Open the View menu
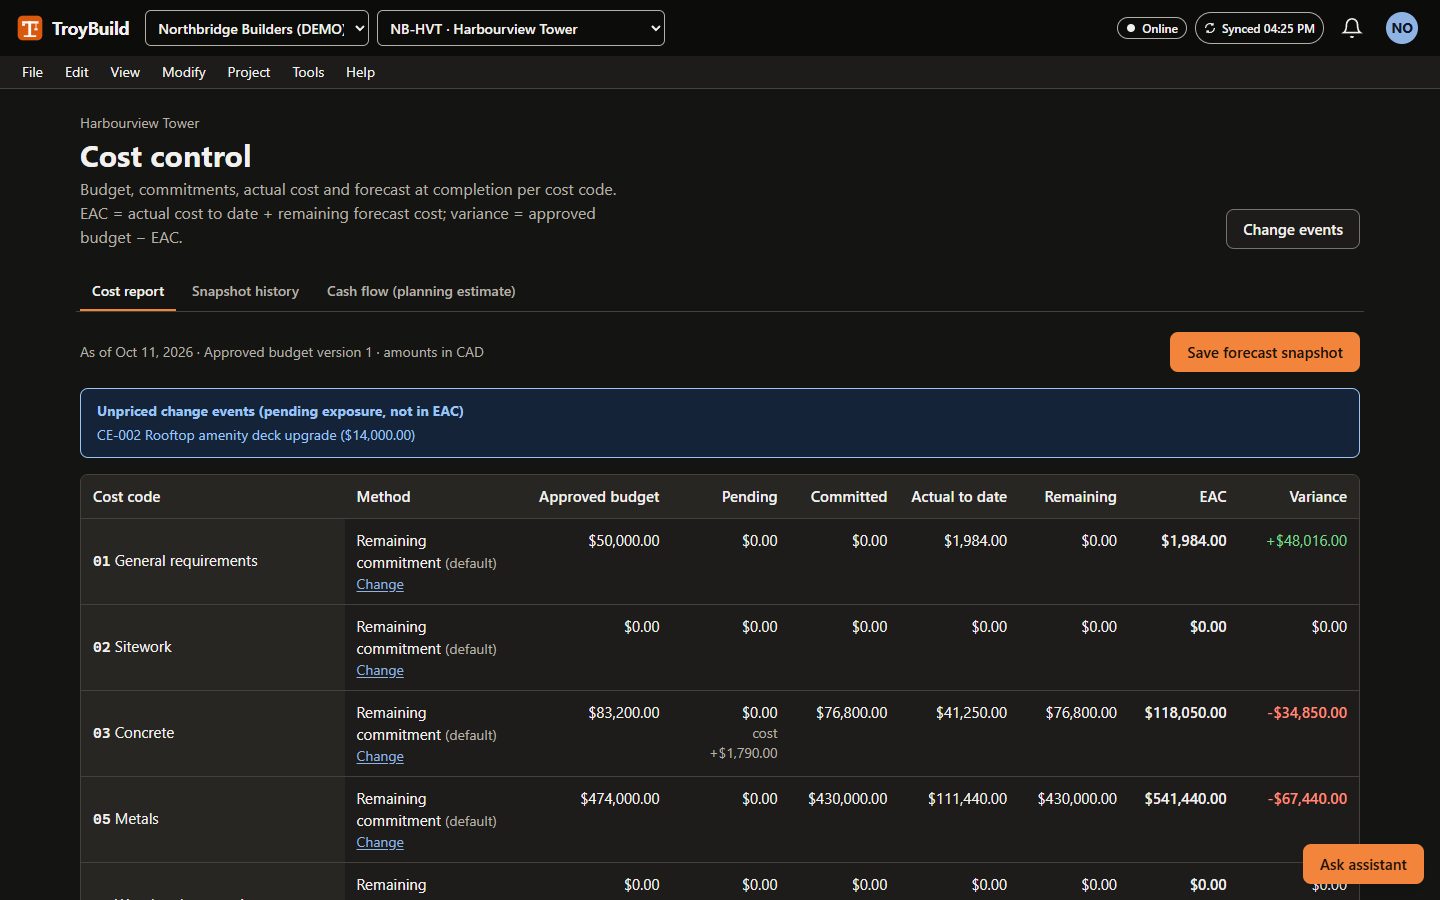 [125, 72]
